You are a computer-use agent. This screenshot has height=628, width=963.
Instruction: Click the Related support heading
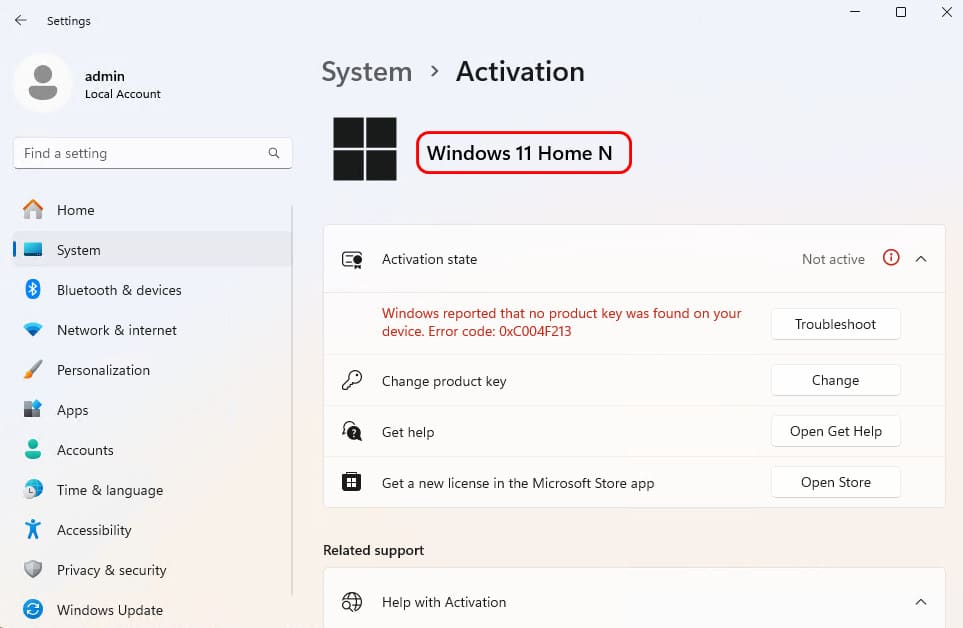coord(373,550)
